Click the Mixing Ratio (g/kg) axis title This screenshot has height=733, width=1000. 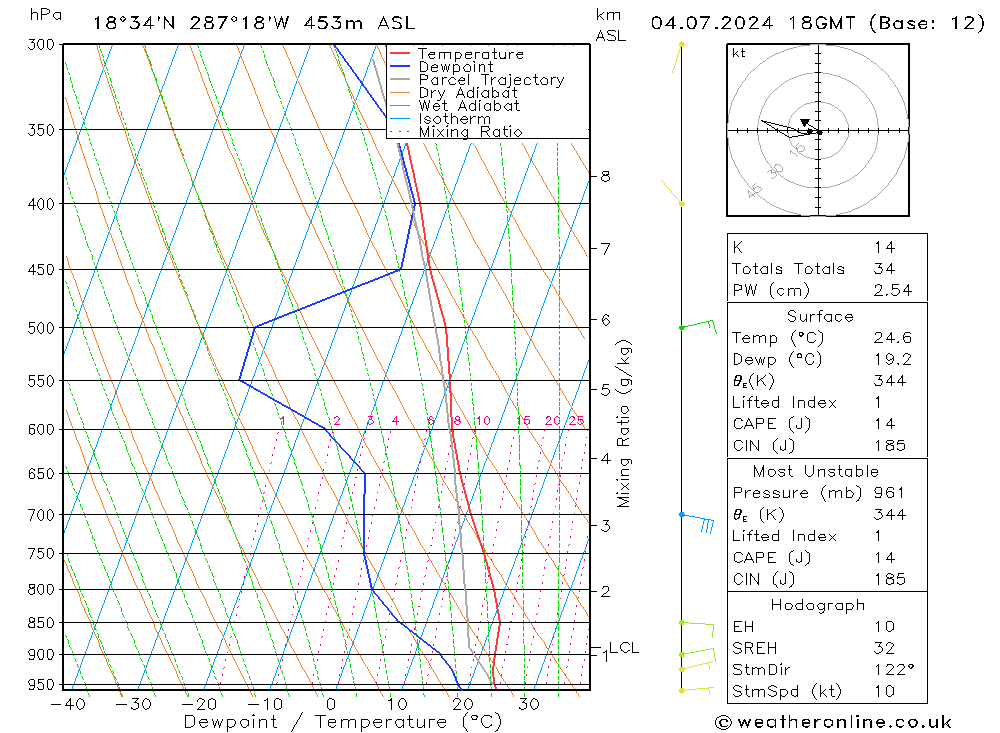623,424
